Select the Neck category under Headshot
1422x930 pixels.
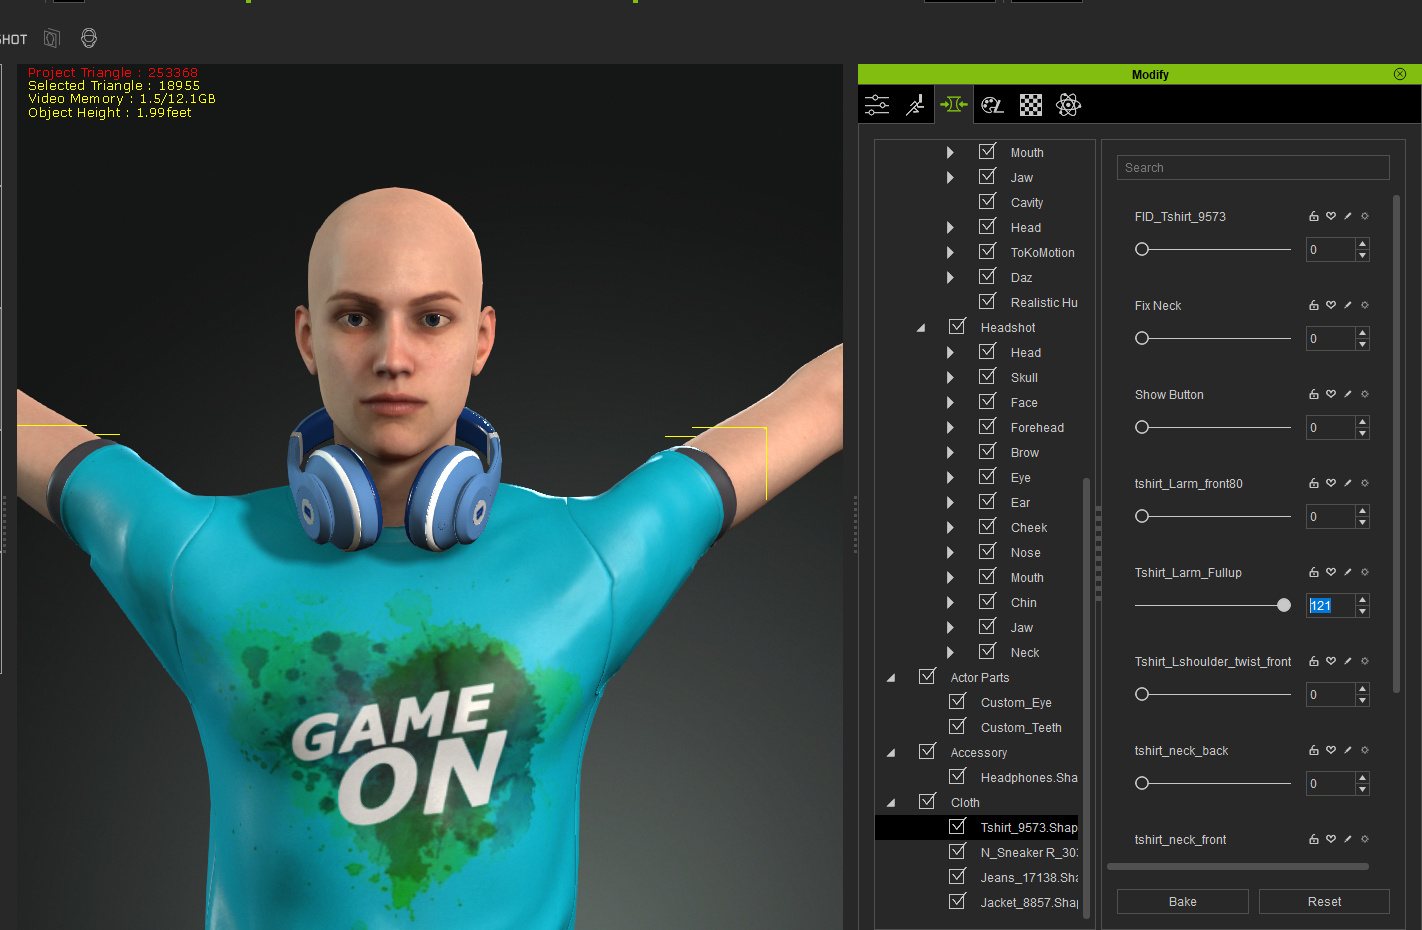pos(1024,653)
